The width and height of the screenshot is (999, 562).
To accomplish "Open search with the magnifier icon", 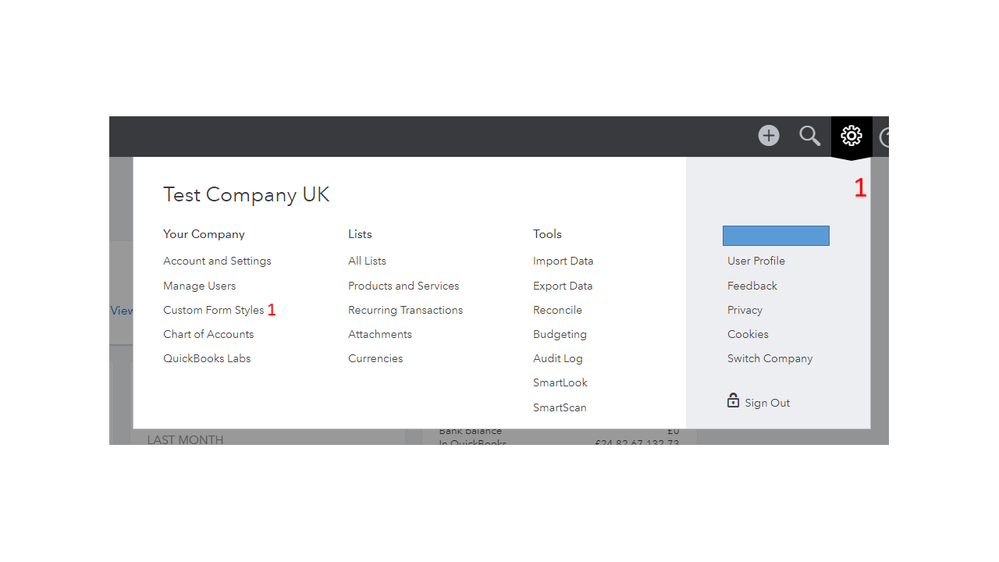I will (x=809, y=136).
